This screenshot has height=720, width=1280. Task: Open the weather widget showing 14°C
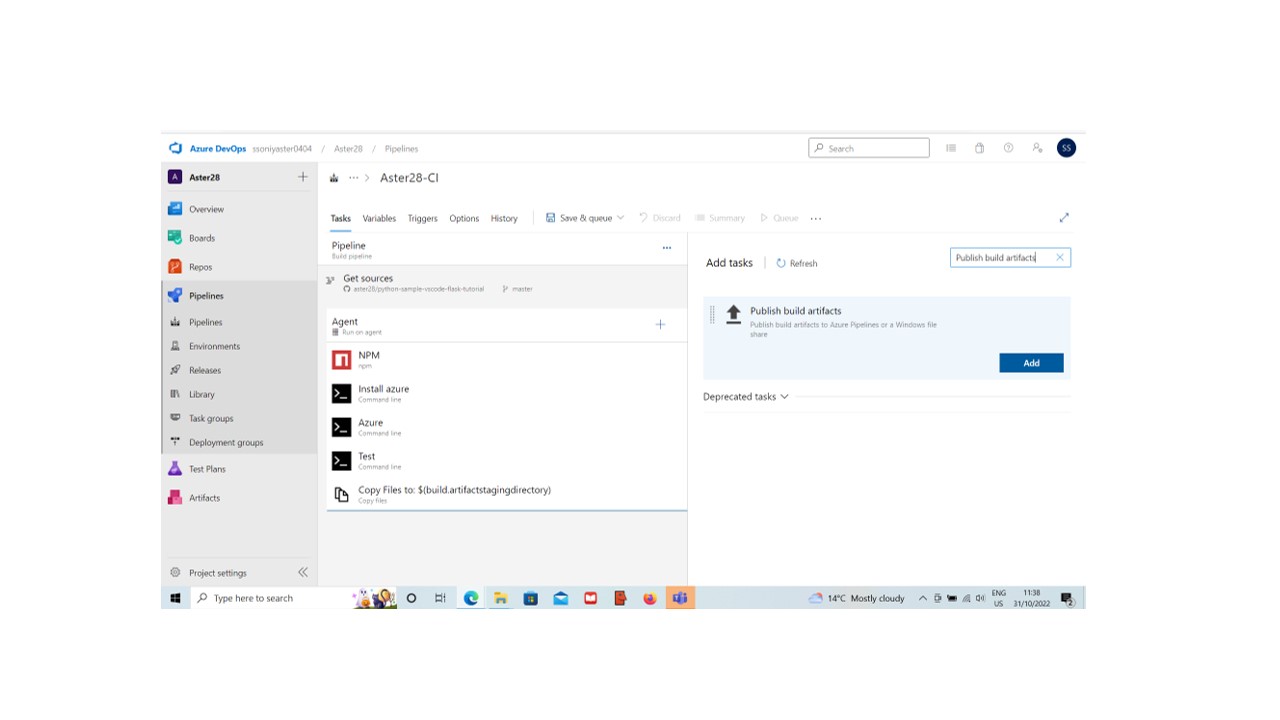(x=857, y=598)
